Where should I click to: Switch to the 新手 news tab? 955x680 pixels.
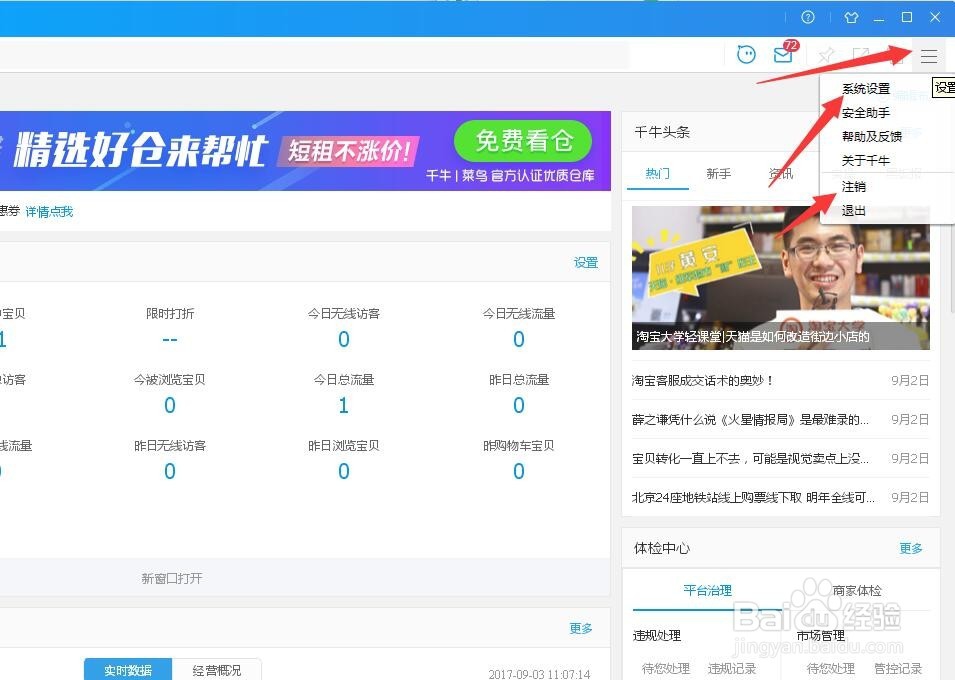(x=719, y=174)
